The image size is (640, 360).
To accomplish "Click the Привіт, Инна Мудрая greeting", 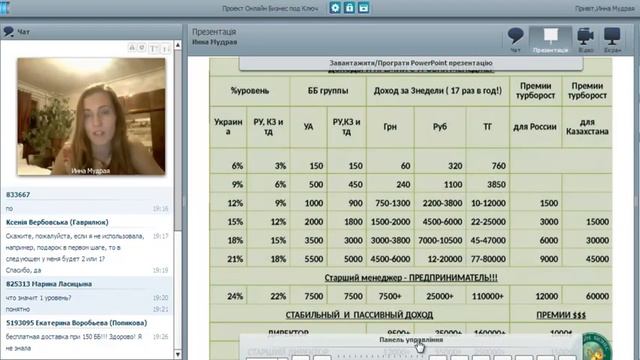I will (x=604, y=8).
